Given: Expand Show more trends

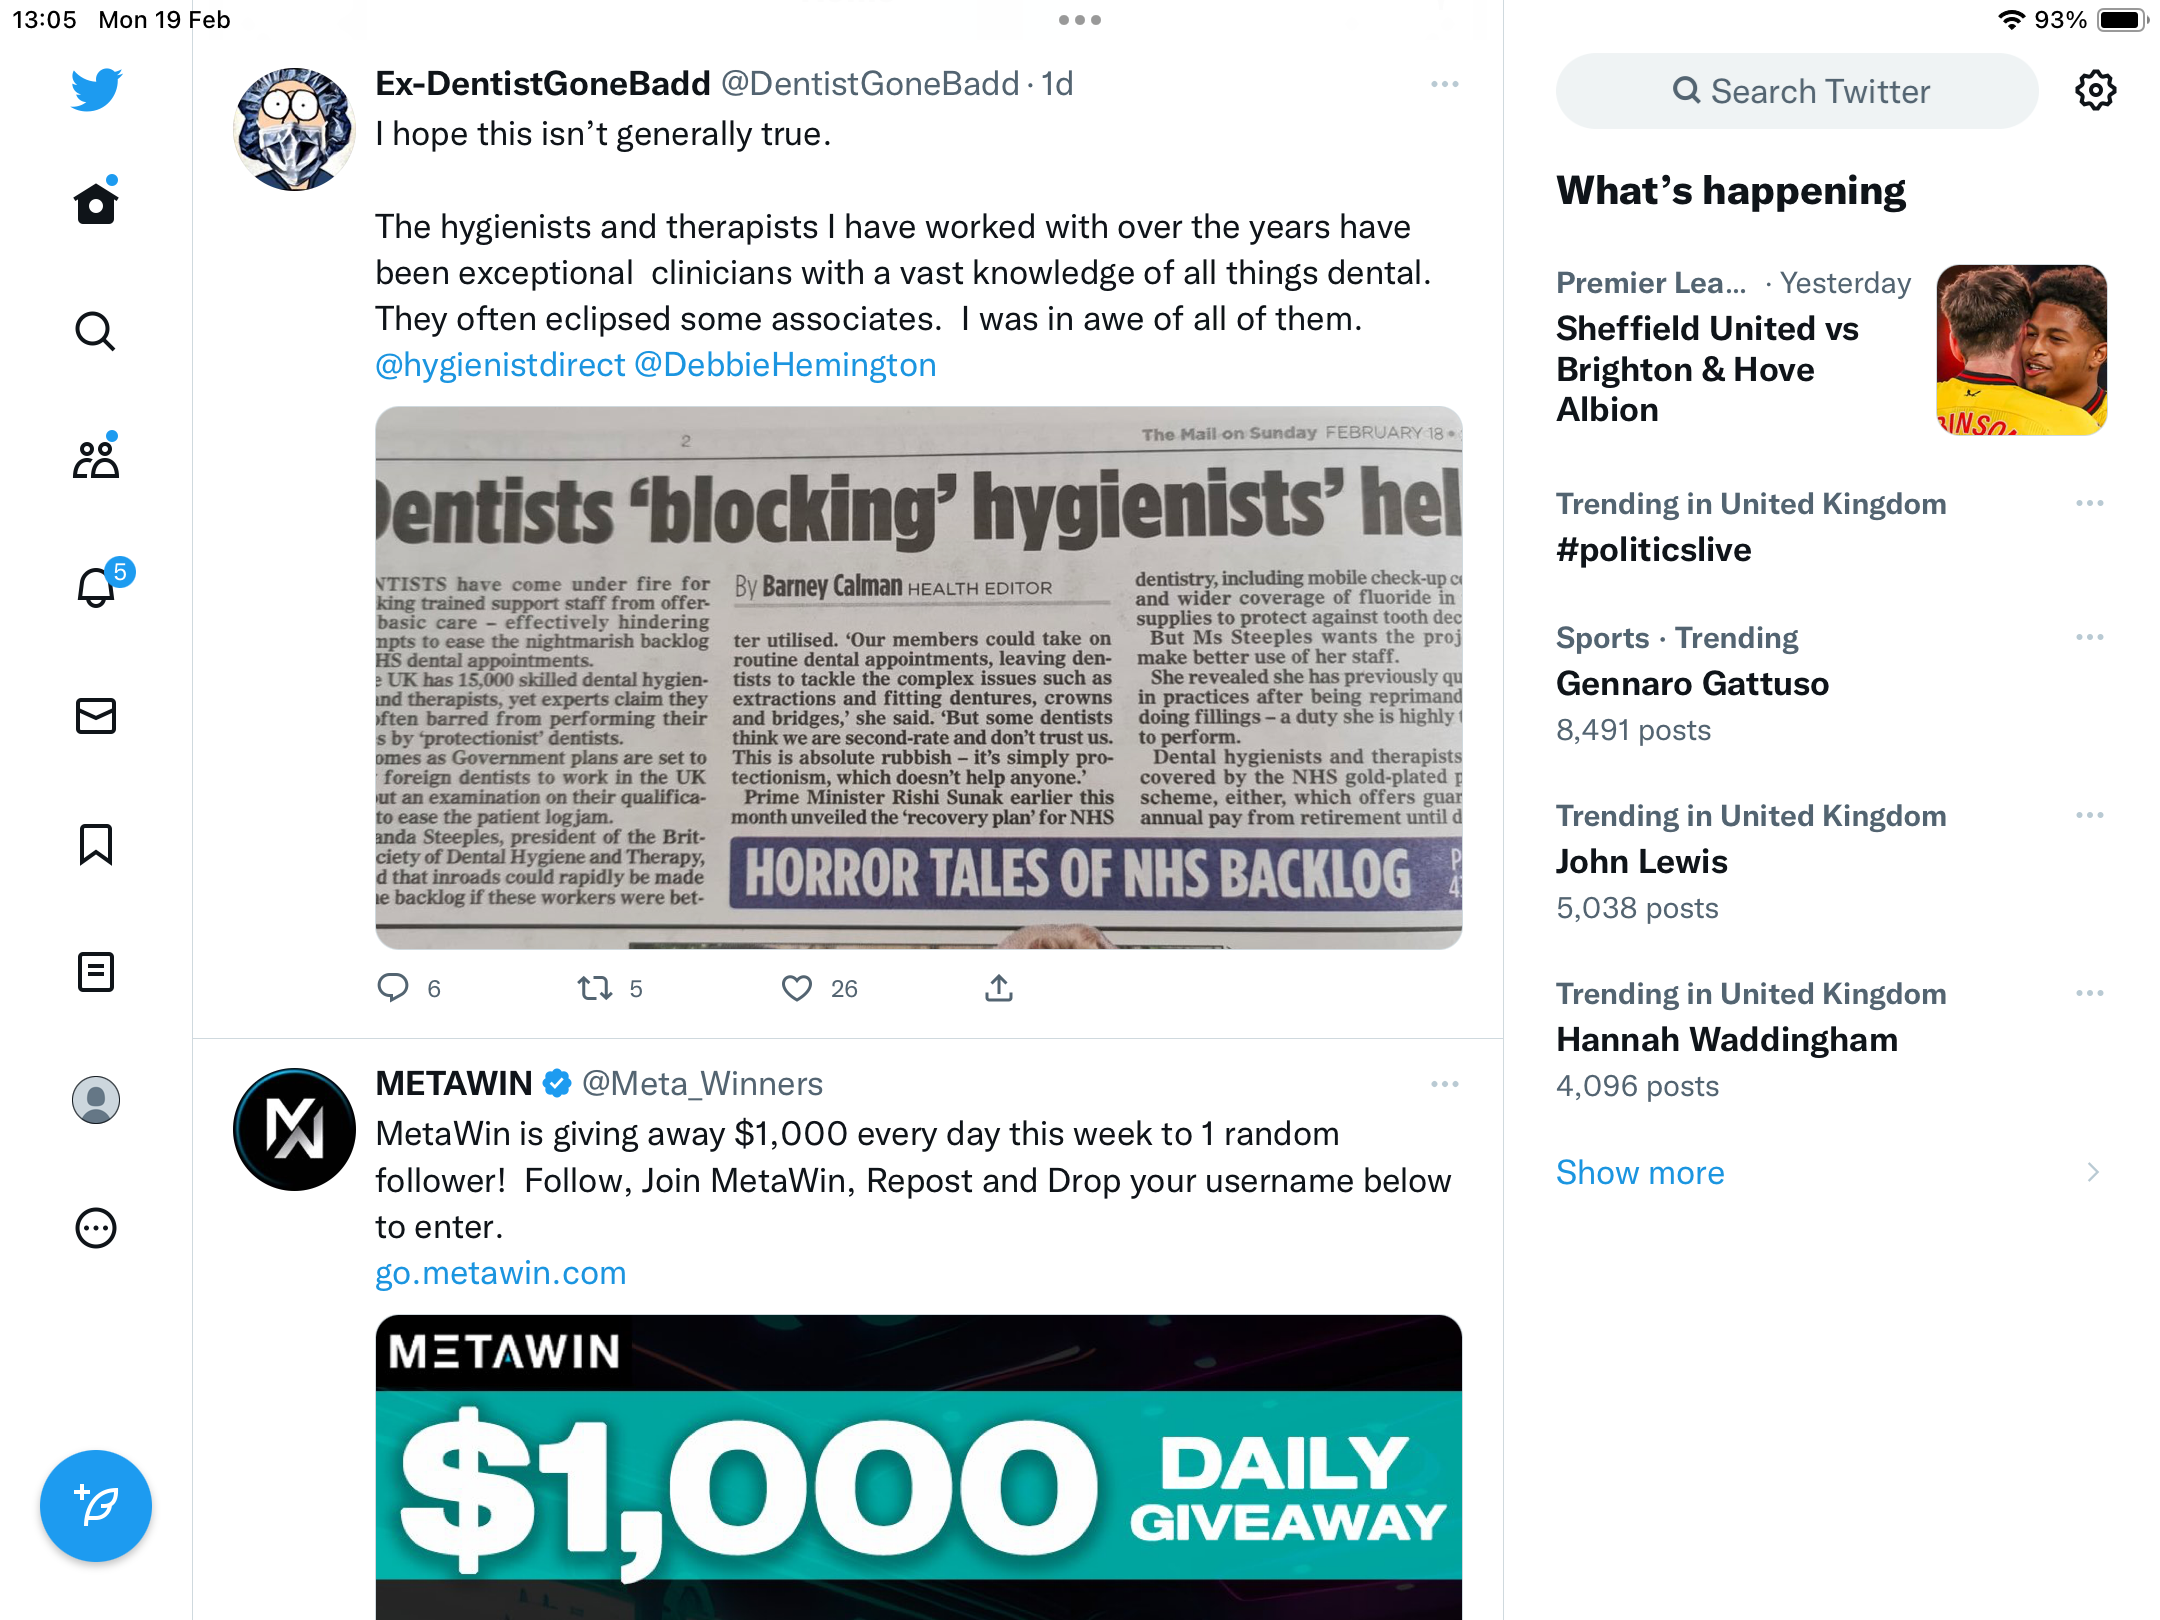Looking at the screenshot, I should 1640,1172.
